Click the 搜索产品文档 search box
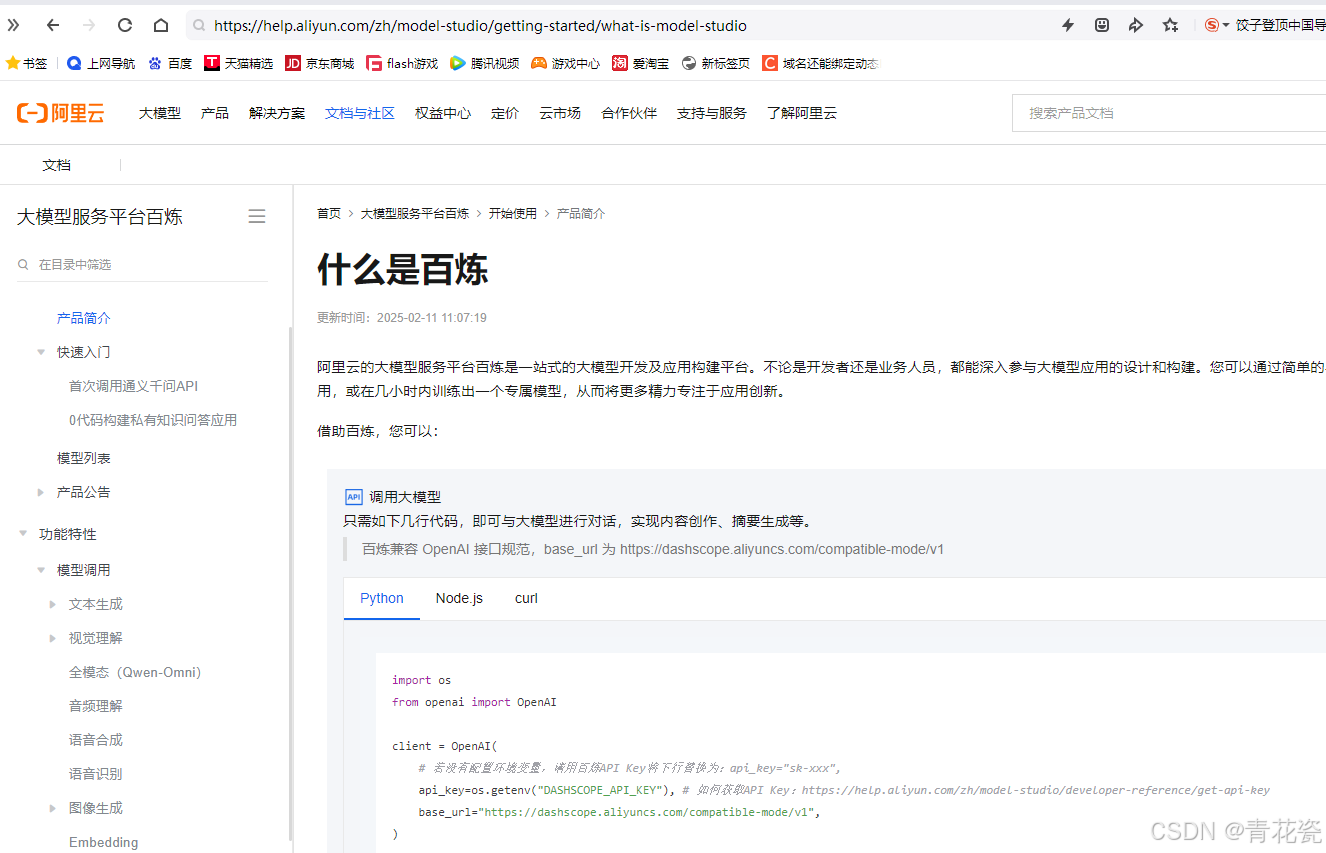Screen dimensions: 1326x853 click(x=1169, y=113)
